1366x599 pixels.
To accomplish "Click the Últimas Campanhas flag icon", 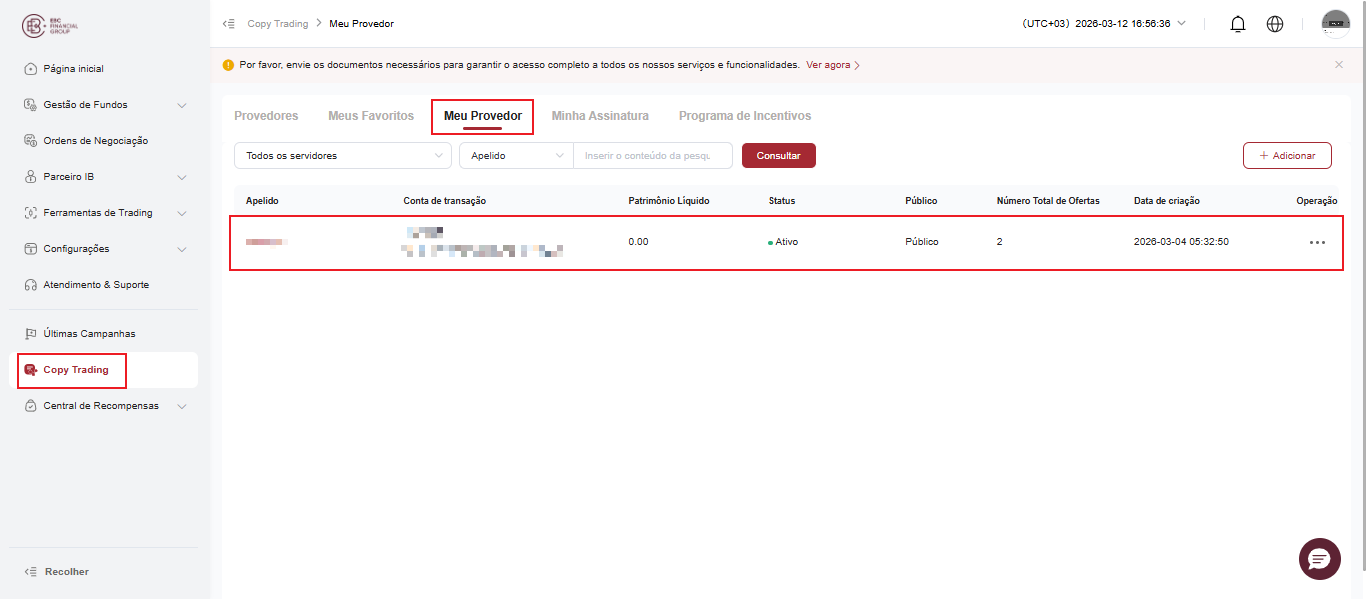I will [30, 334].
